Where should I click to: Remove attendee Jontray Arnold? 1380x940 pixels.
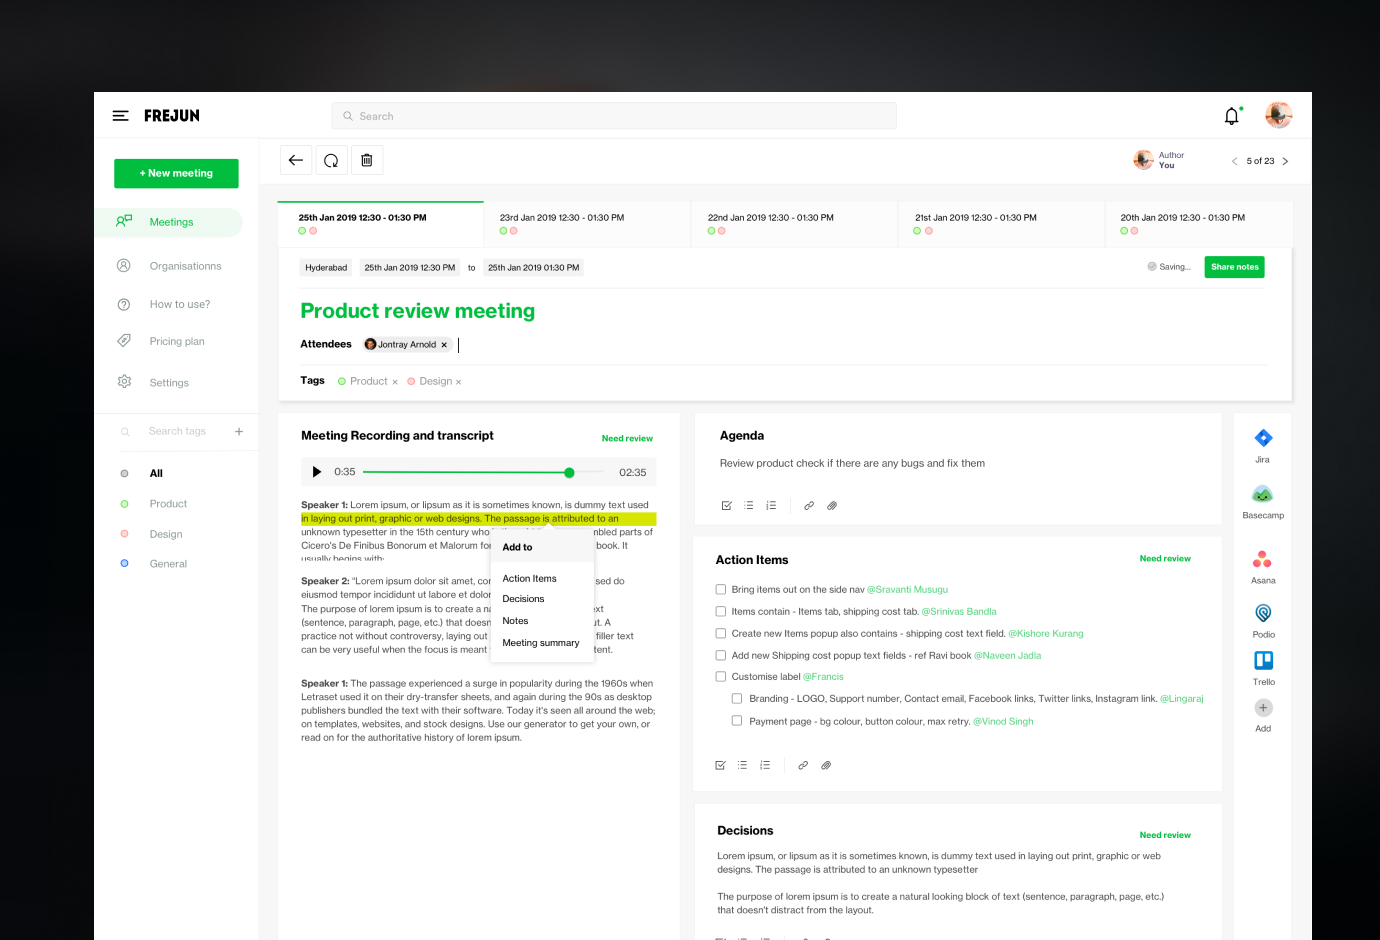(x=444, y=345)
